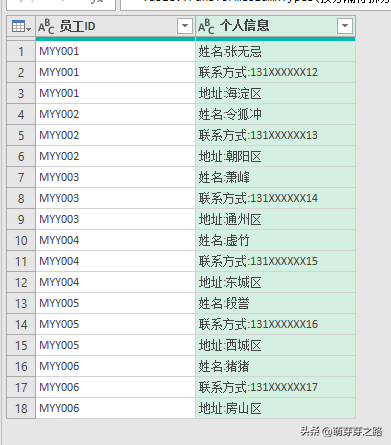Select the MYY006 cell in row 18
This screenshot has height=445, width=391.
click(115, 408)
